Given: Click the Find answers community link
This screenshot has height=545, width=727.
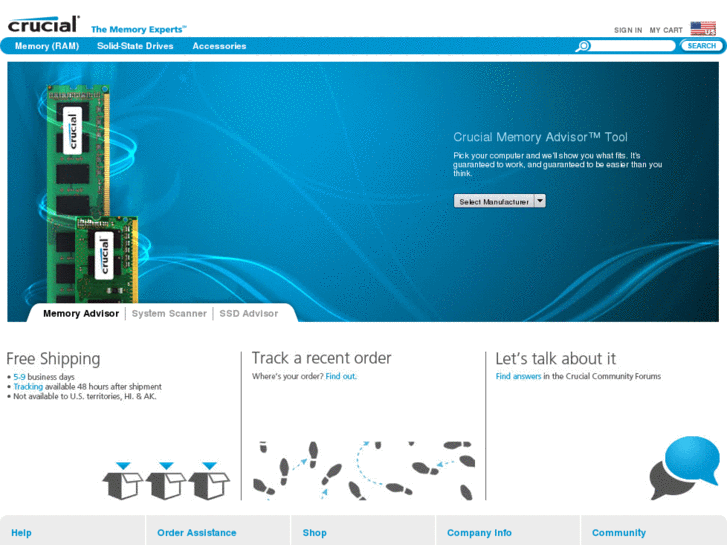Looking at the screenshot, I should click(x=518, y=376).
